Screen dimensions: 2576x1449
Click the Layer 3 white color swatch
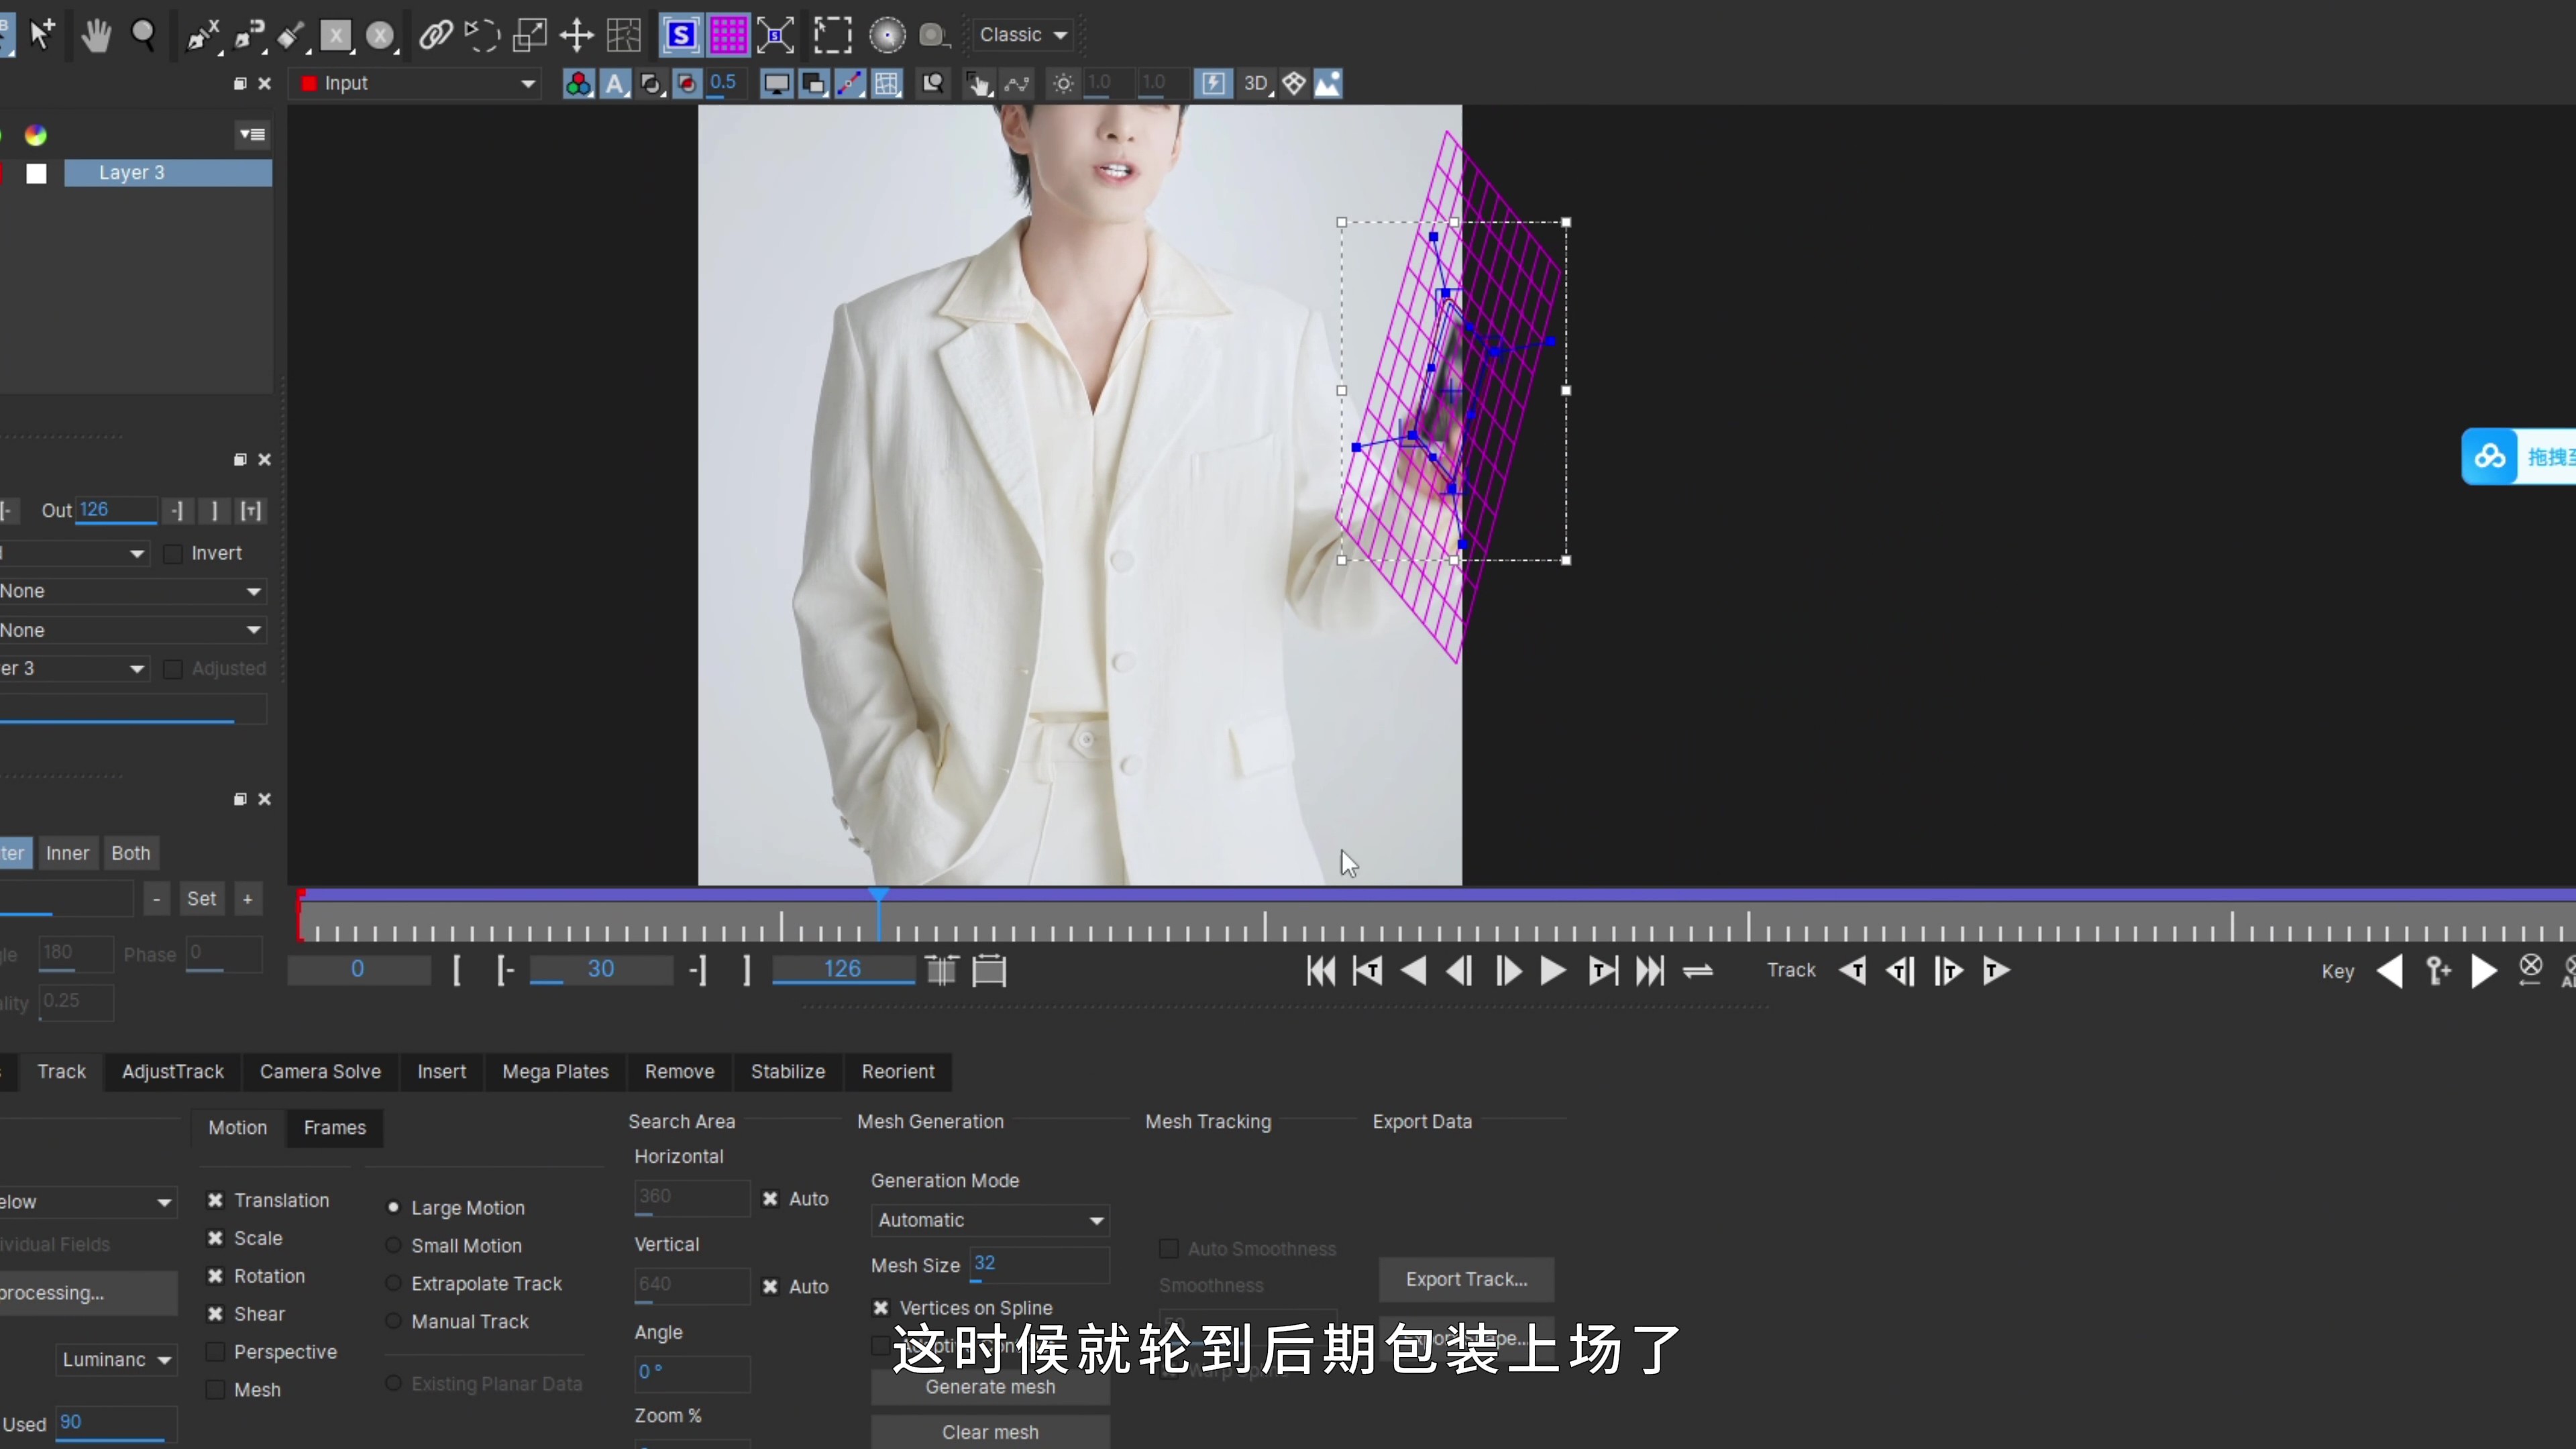point(37,173)
